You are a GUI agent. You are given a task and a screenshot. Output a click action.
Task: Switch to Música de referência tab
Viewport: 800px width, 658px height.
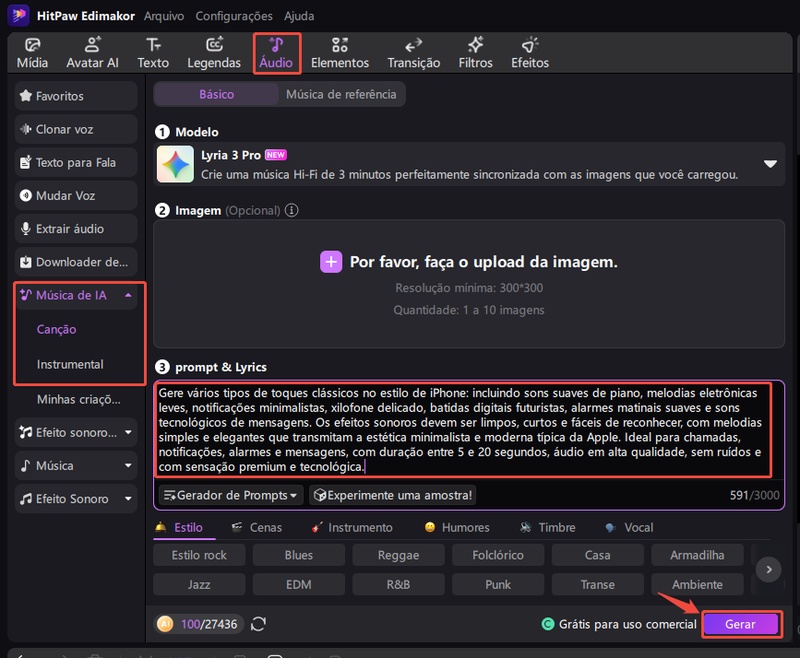[x=341, y=94]
